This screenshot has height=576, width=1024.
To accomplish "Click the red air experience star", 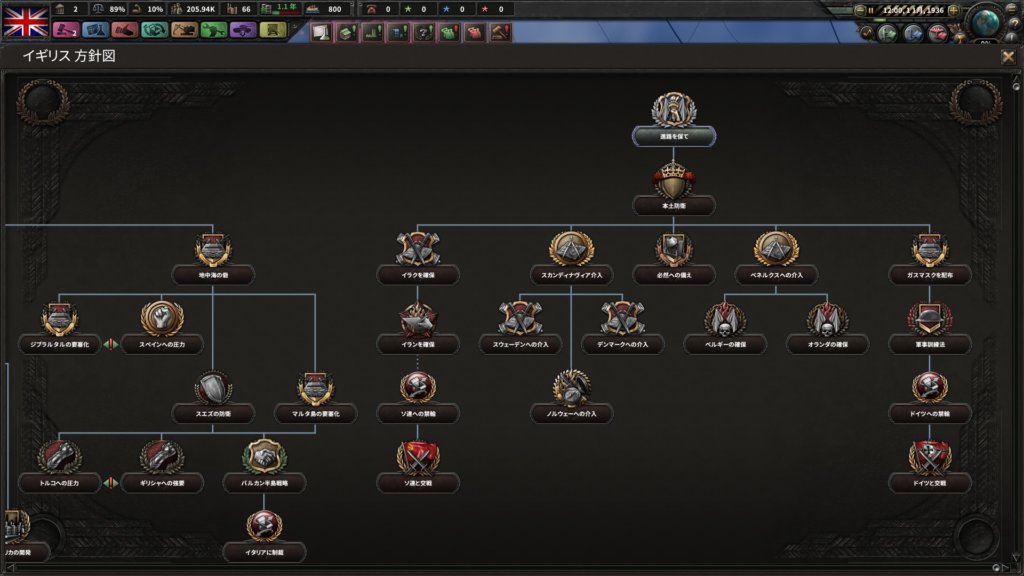I will point(485,9).
